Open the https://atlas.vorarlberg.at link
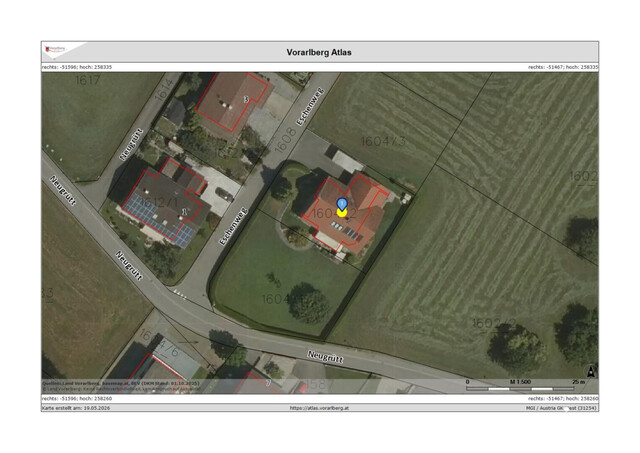Image resolution: width=640 pixels, height=453 pixels. click(x=319, y=408)
